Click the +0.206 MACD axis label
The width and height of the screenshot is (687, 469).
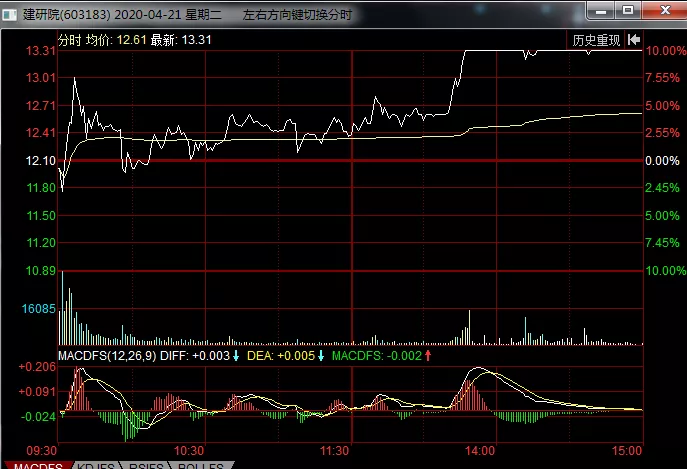point(37,367)
